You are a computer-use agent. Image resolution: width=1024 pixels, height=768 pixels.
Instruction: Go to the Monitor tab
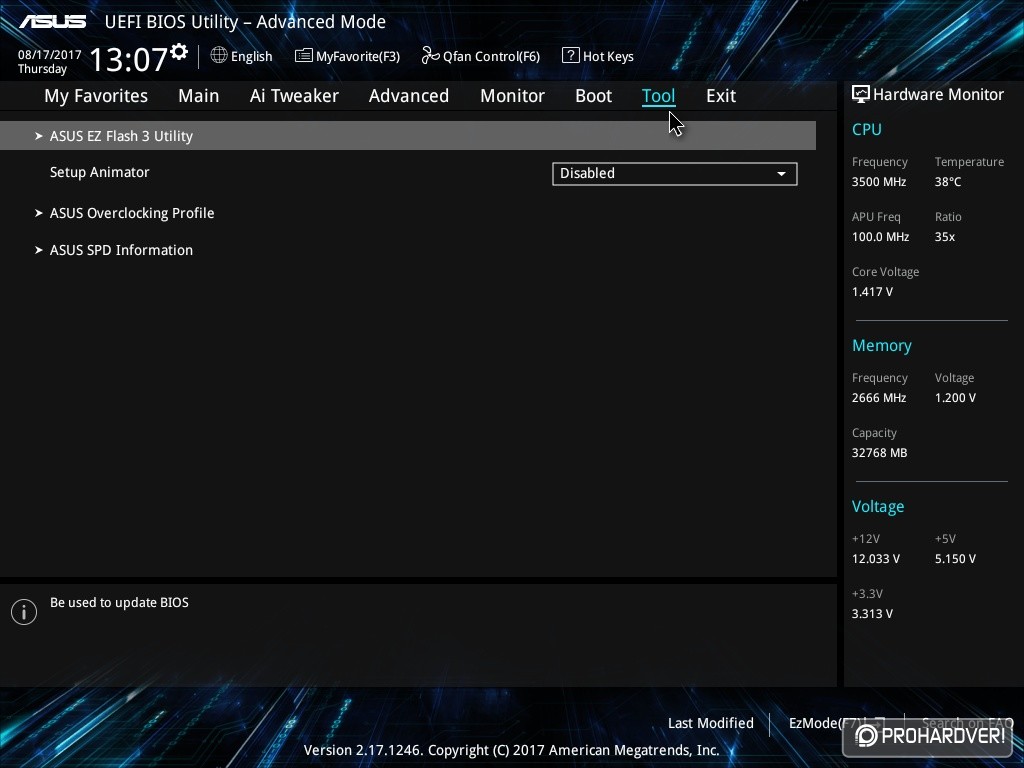[x=513, y=96]
